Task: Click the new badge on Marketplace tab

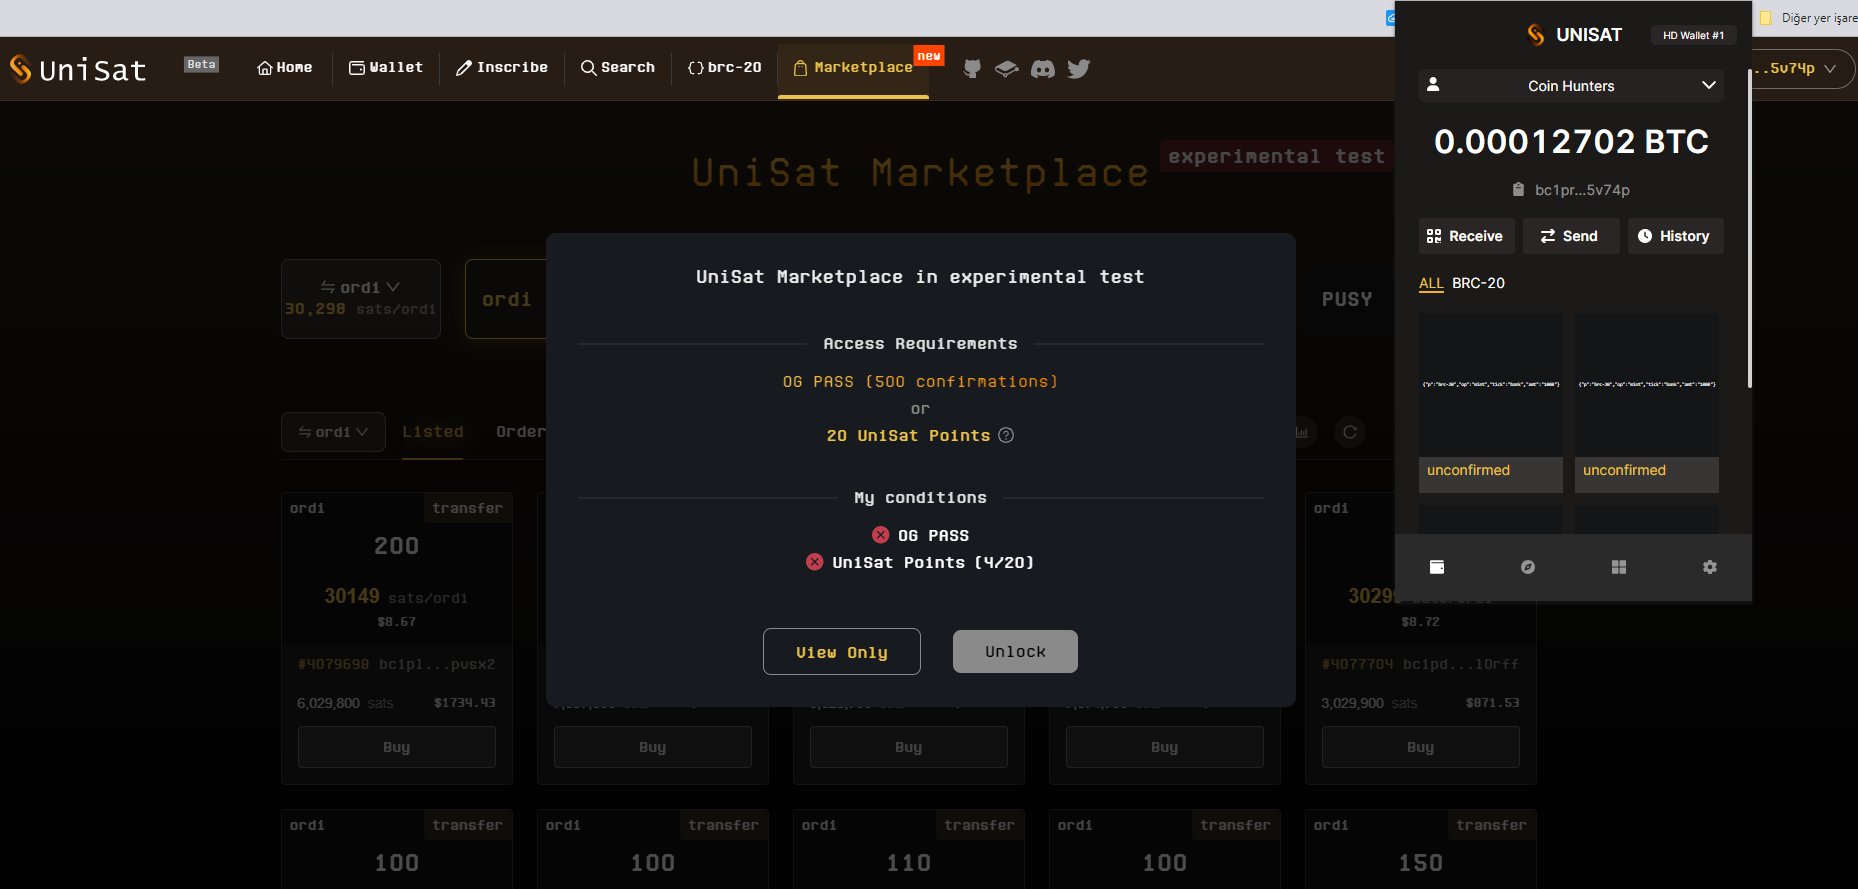Action: click(x=929, y=56)
